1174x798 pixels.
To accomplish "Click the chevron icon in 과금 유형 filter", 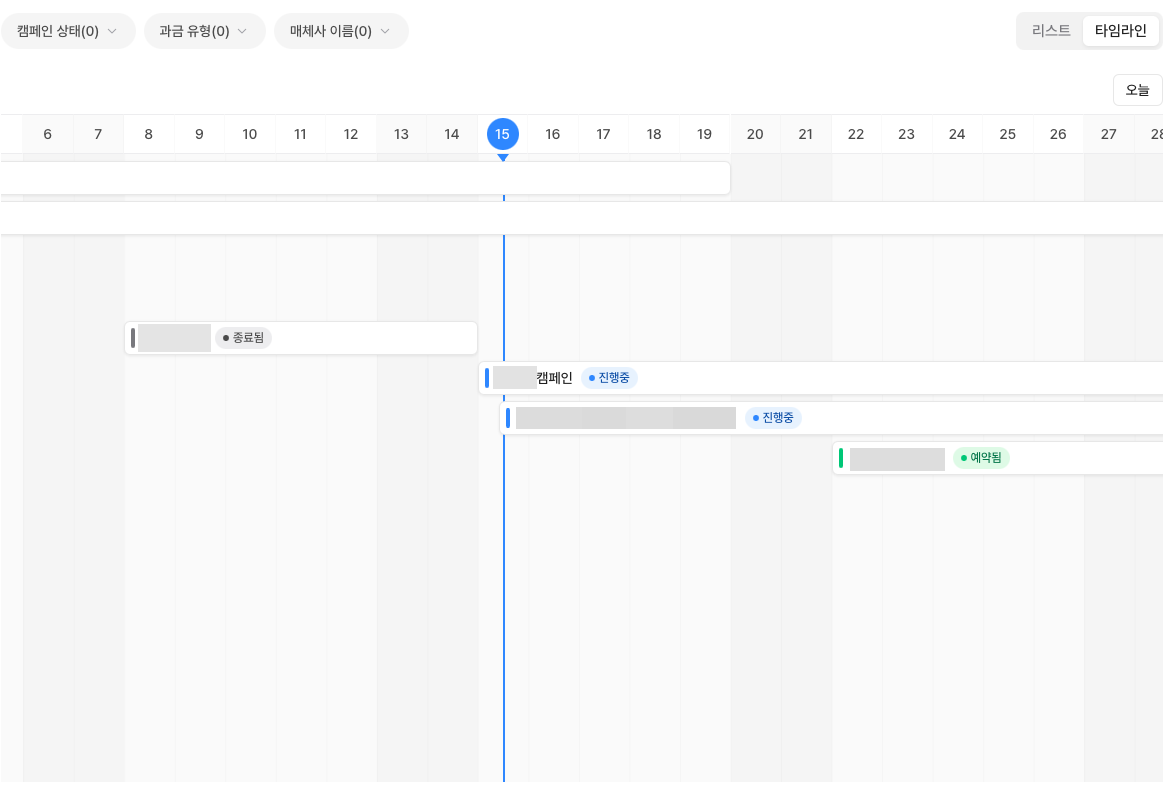I will [x=242, y=31].
